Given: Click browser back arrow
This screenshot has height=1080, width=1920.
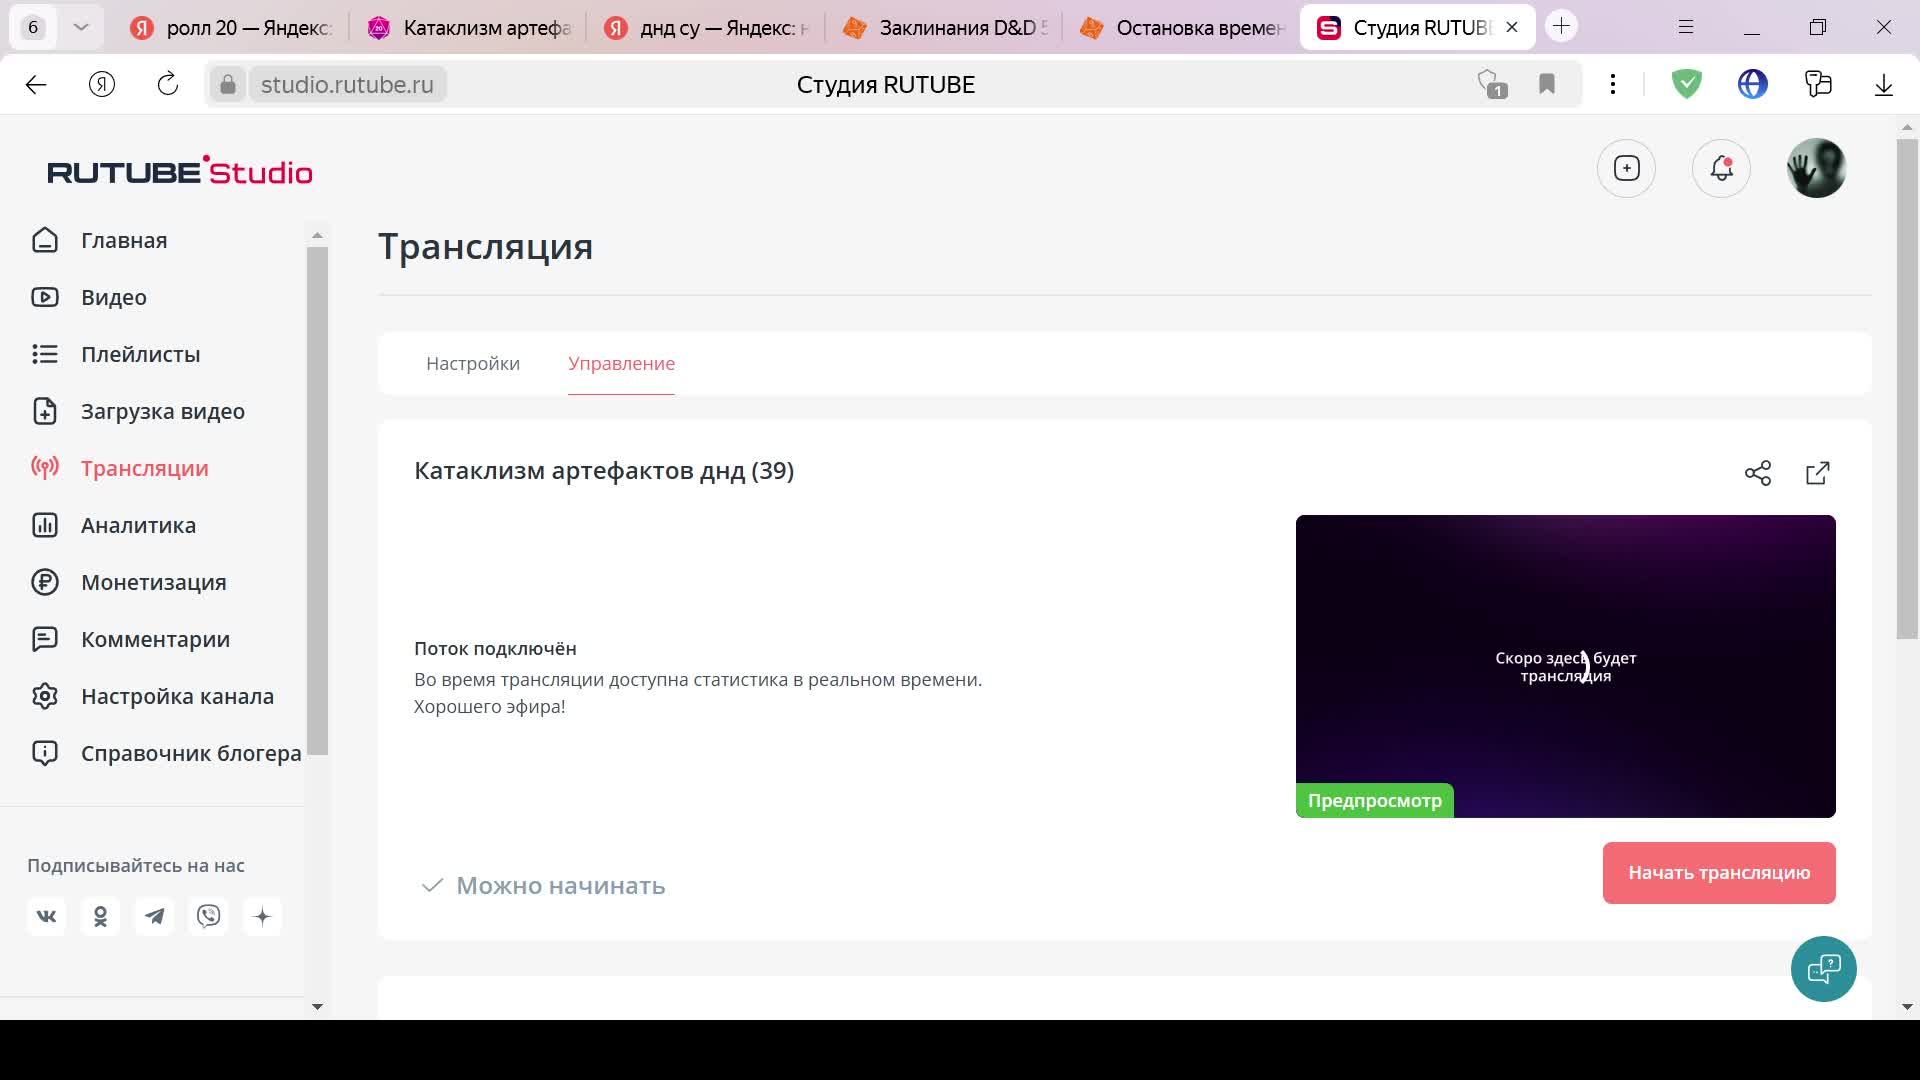Looking at the screenshot, I should [x=36, y=85].
